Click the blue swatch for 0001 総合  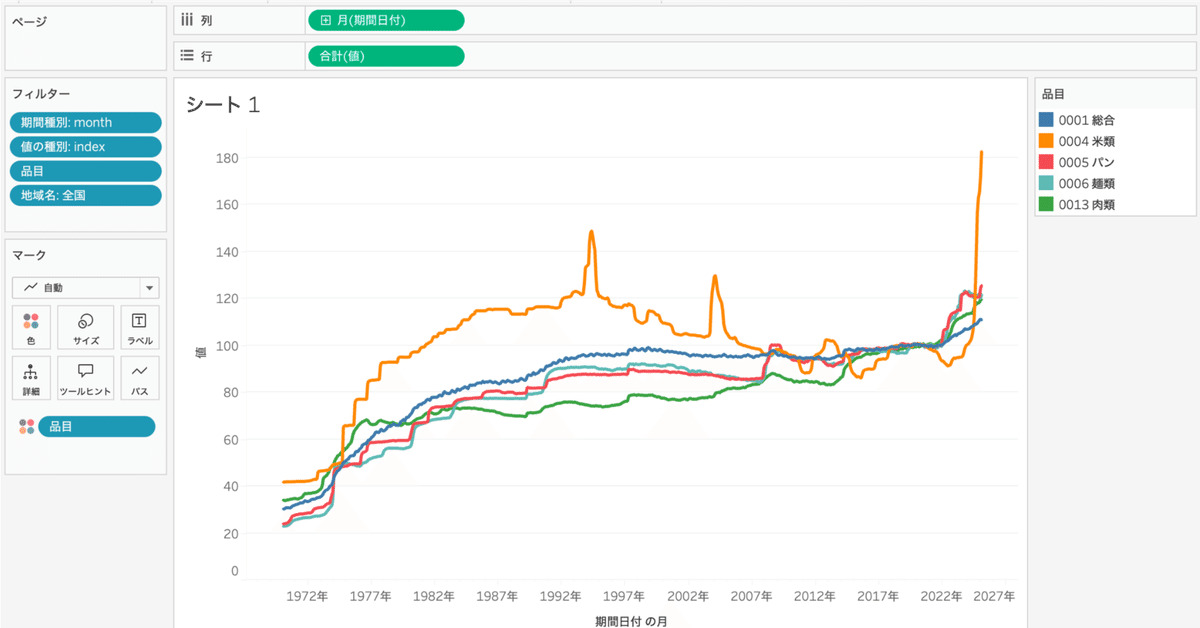1047,120
